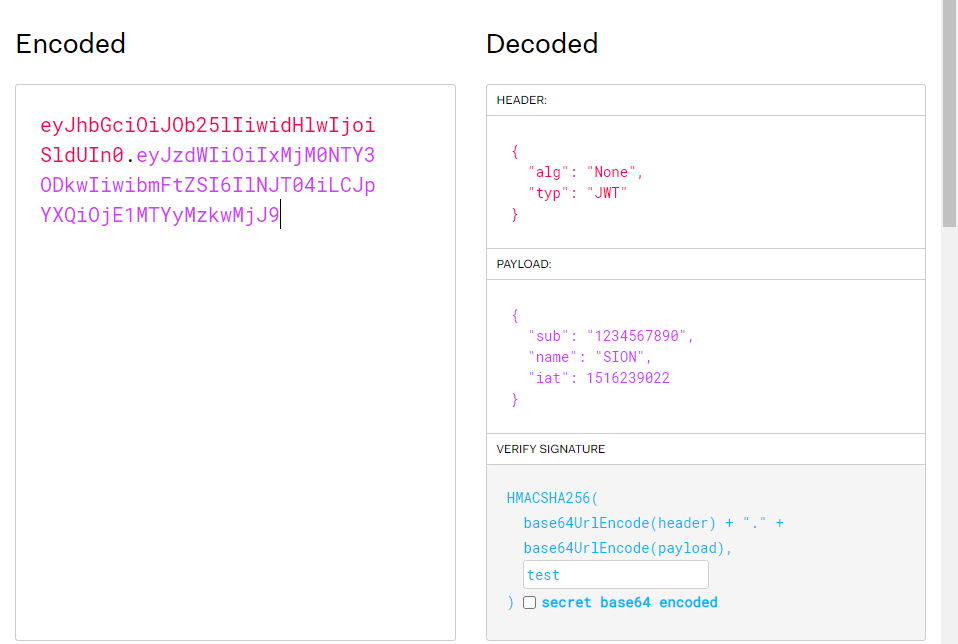
Task: Click the purple token segment 'eyJzdWIiOiIxMjM0NTY3'
Action: point(255,155)
